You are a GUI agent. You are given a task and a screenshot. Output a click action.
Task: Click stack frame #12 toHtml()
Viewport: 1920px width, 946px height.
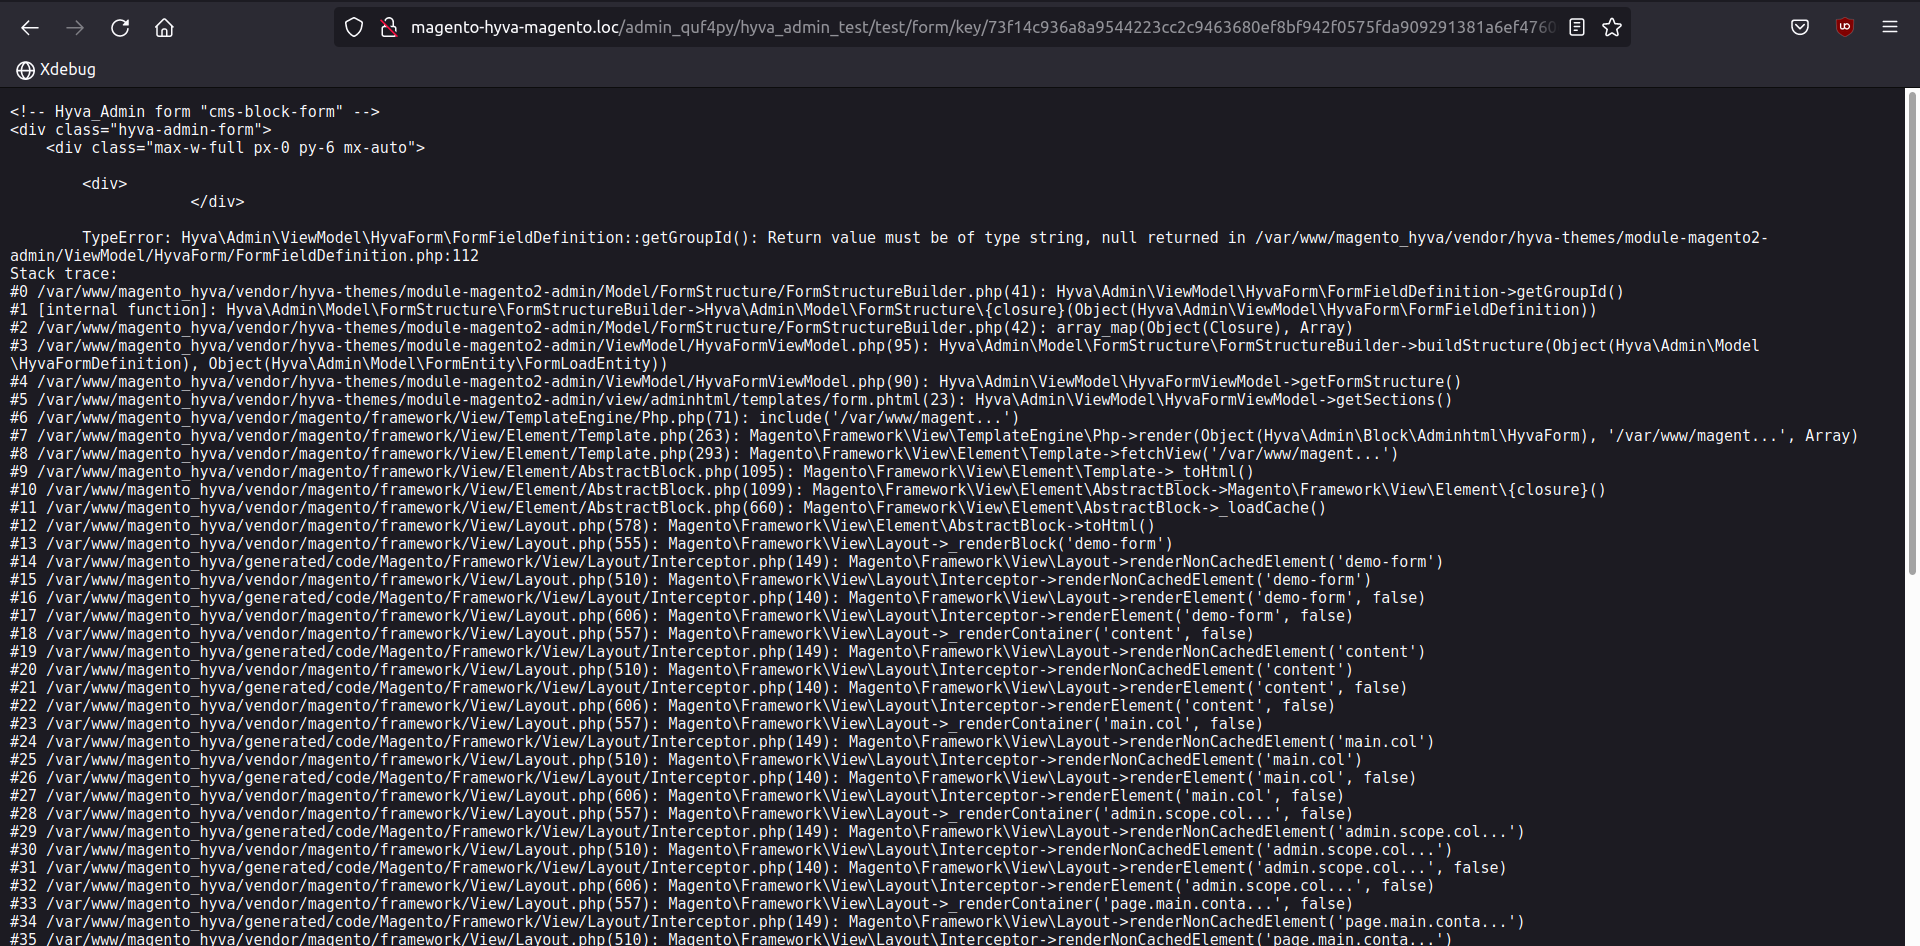click(582, 526)
